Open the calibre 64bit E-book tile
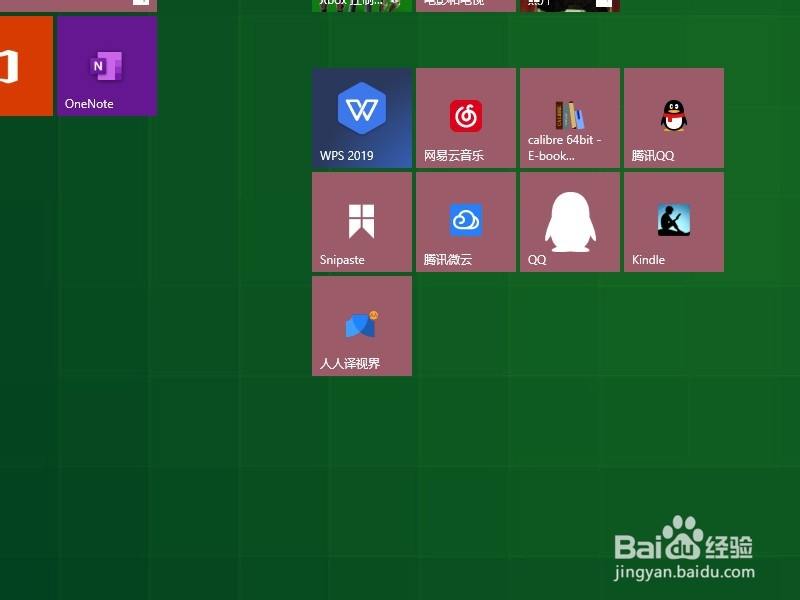This screenshot has width=800, height=600. pos(570,118)
